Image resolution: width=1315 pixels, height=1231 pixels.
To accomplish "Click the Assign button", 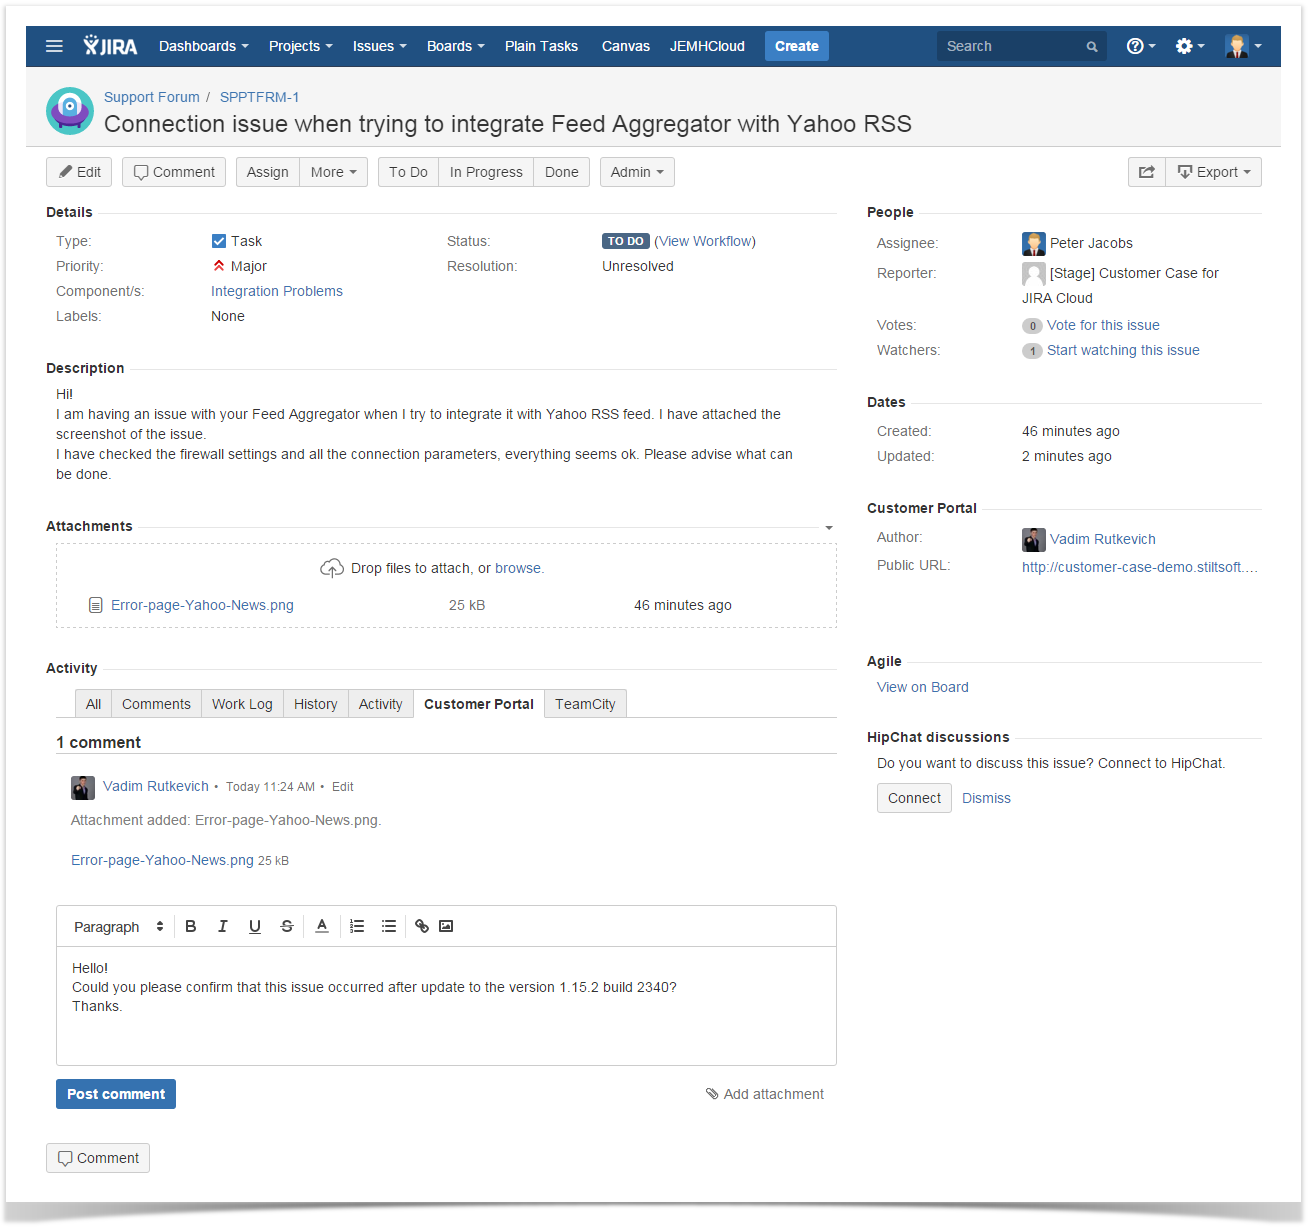I will pos(268,172).
